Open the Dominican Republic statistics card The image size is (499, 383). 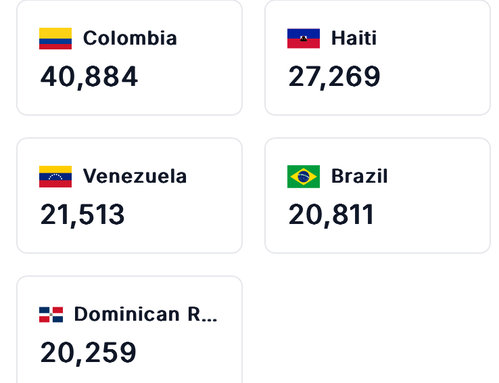pyautogui.click(x=129, y=329)
